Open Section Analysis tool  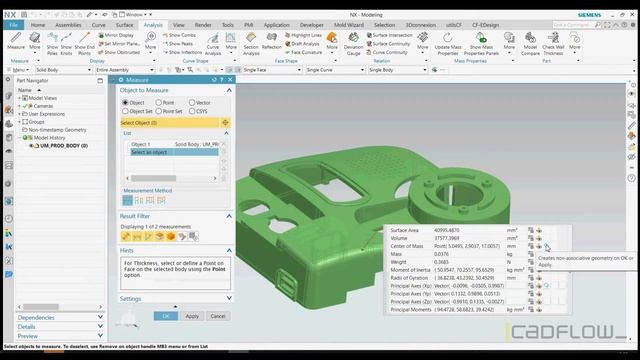point(251,44)
